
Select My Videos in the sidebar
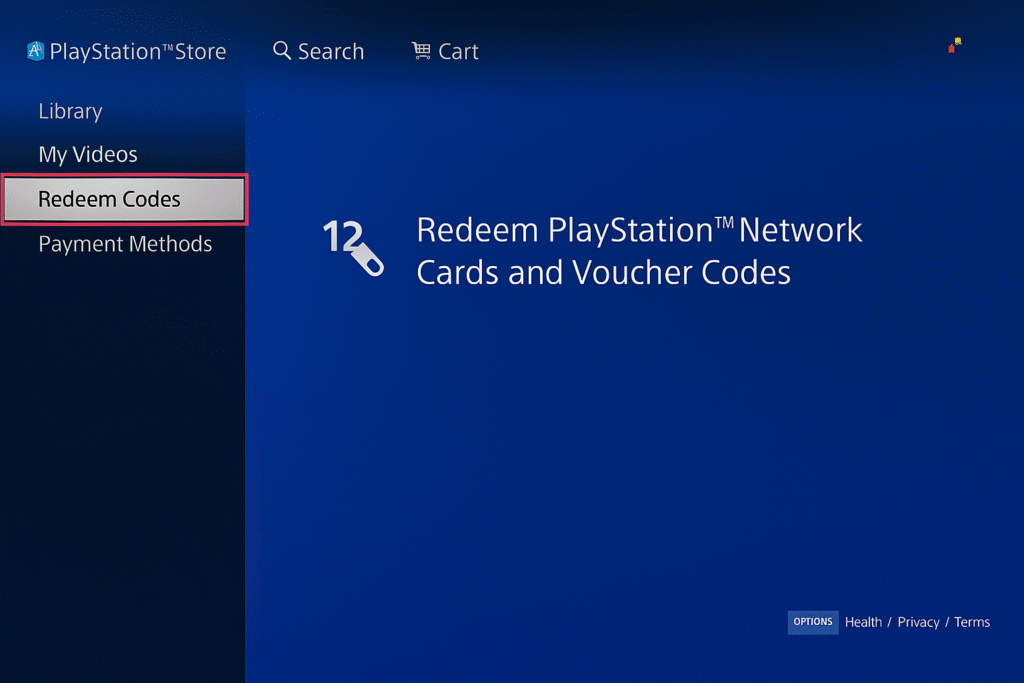click(x=88, y=155)
